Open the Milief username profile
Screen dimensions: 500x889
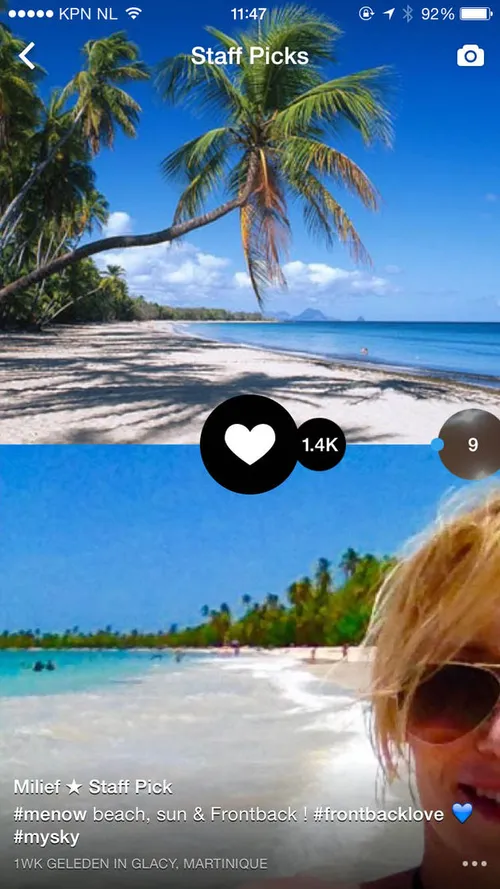tap(37, 787)
